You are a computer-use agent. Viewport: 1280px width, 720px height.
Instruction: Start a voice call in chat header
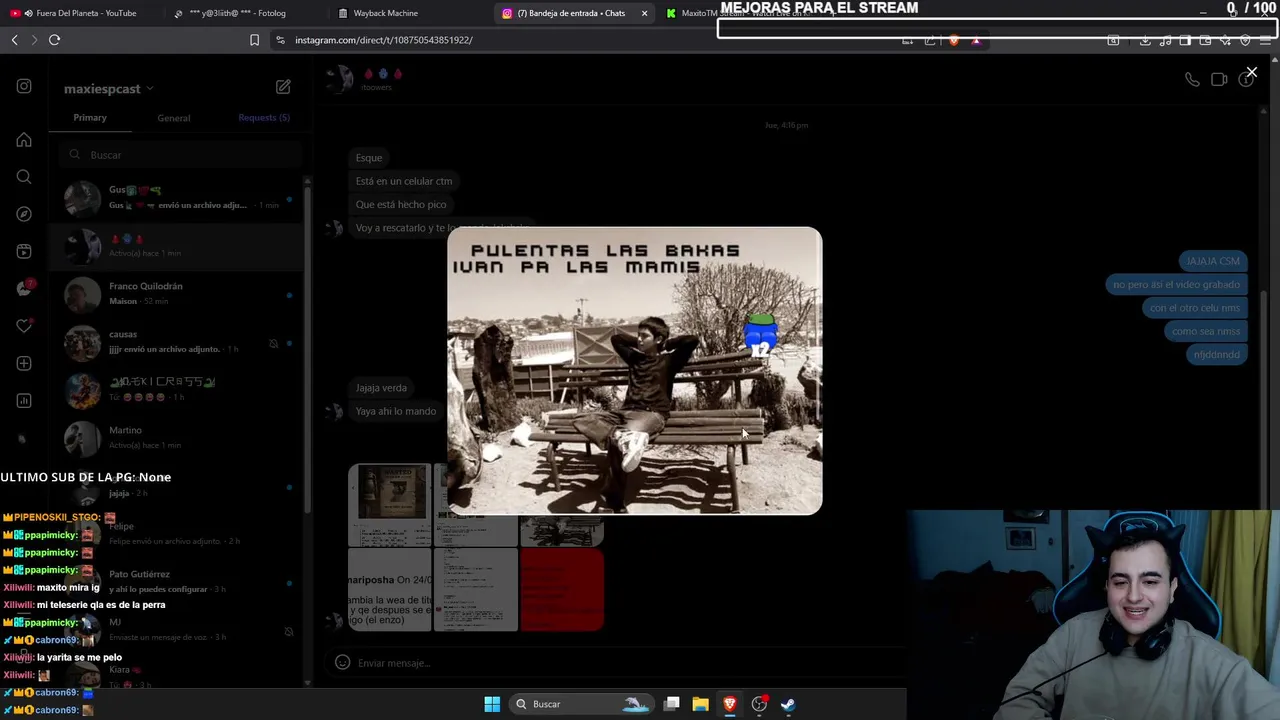click(1192, 79)
